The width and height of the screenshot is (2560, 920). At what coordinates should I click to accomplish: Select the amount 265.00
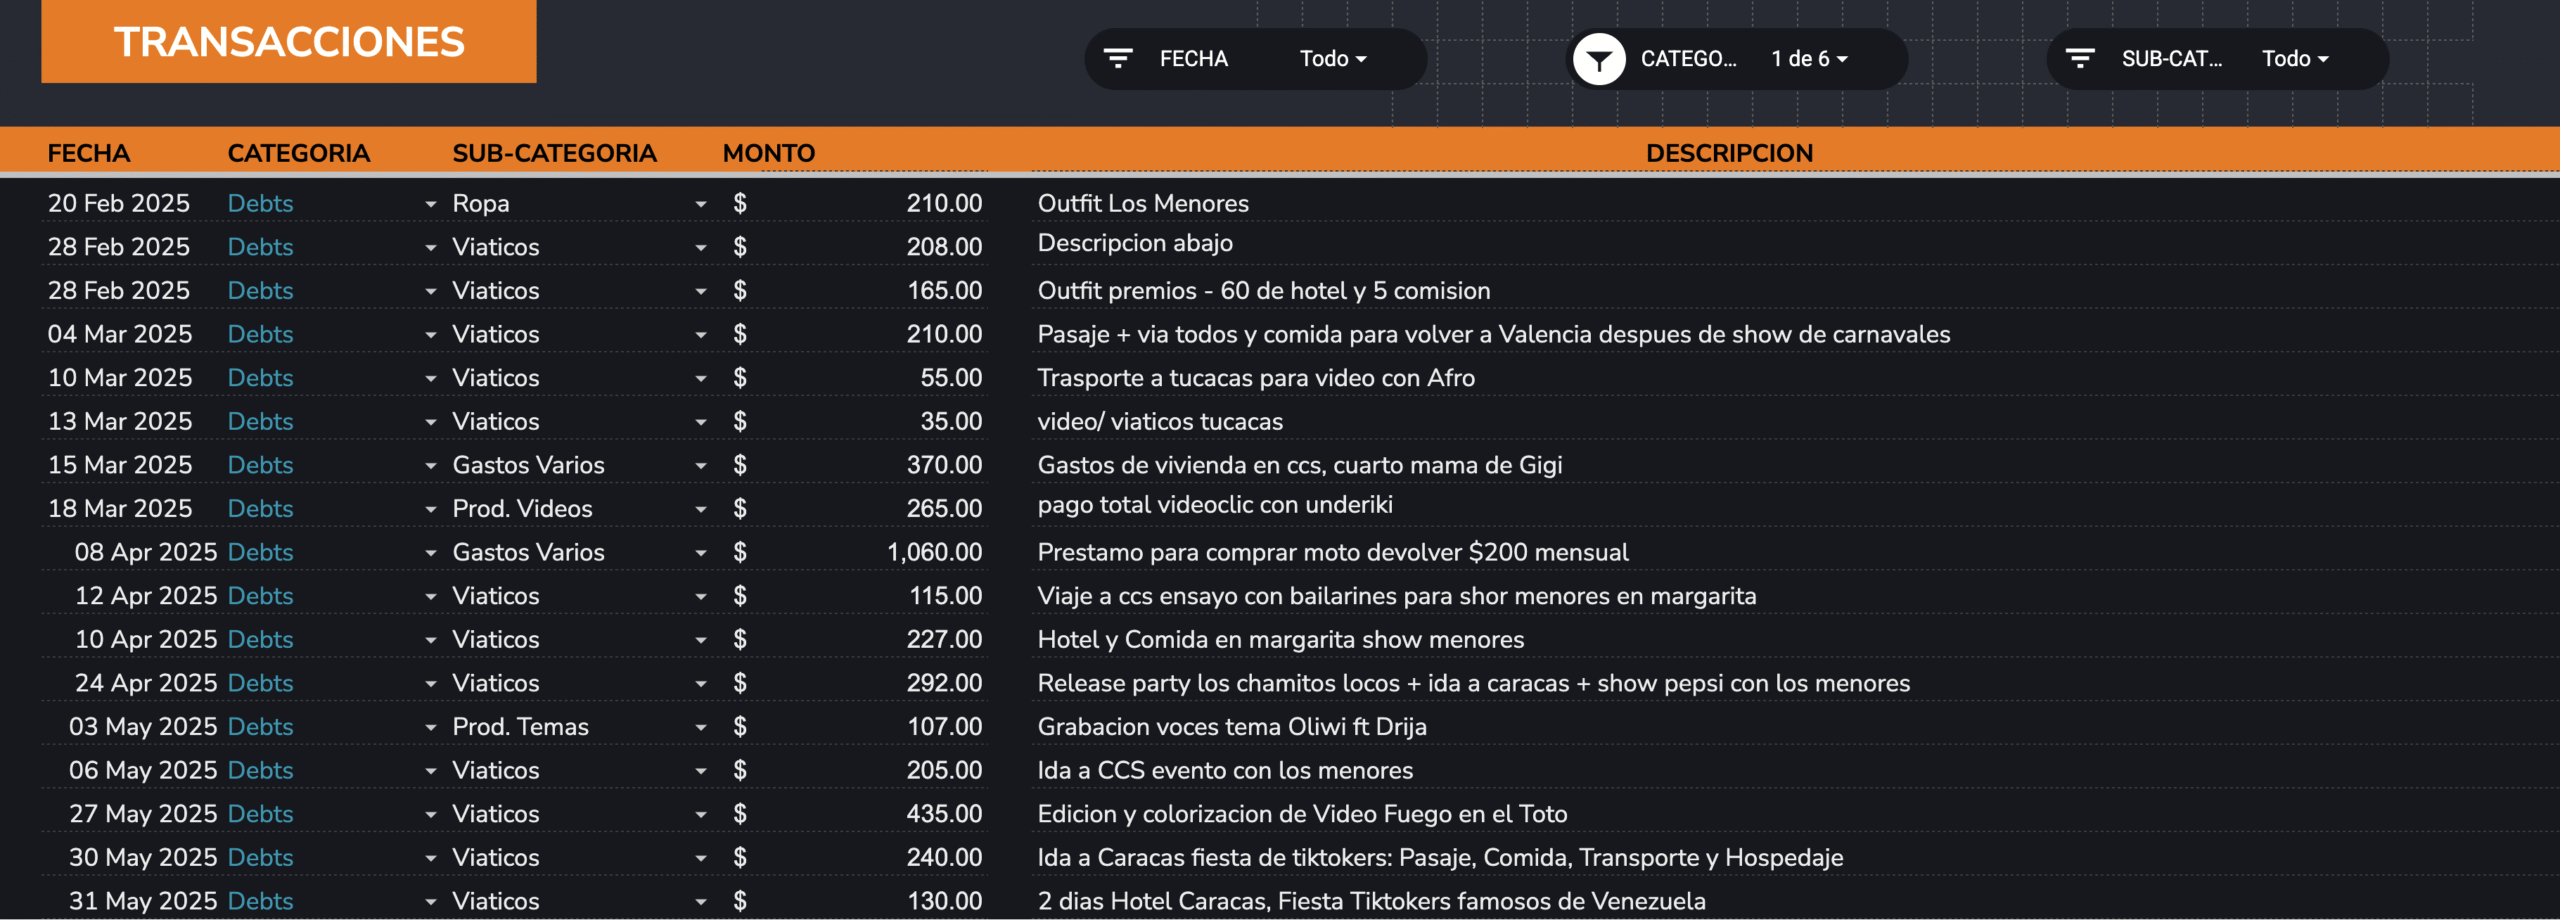(x=944, y=508)
